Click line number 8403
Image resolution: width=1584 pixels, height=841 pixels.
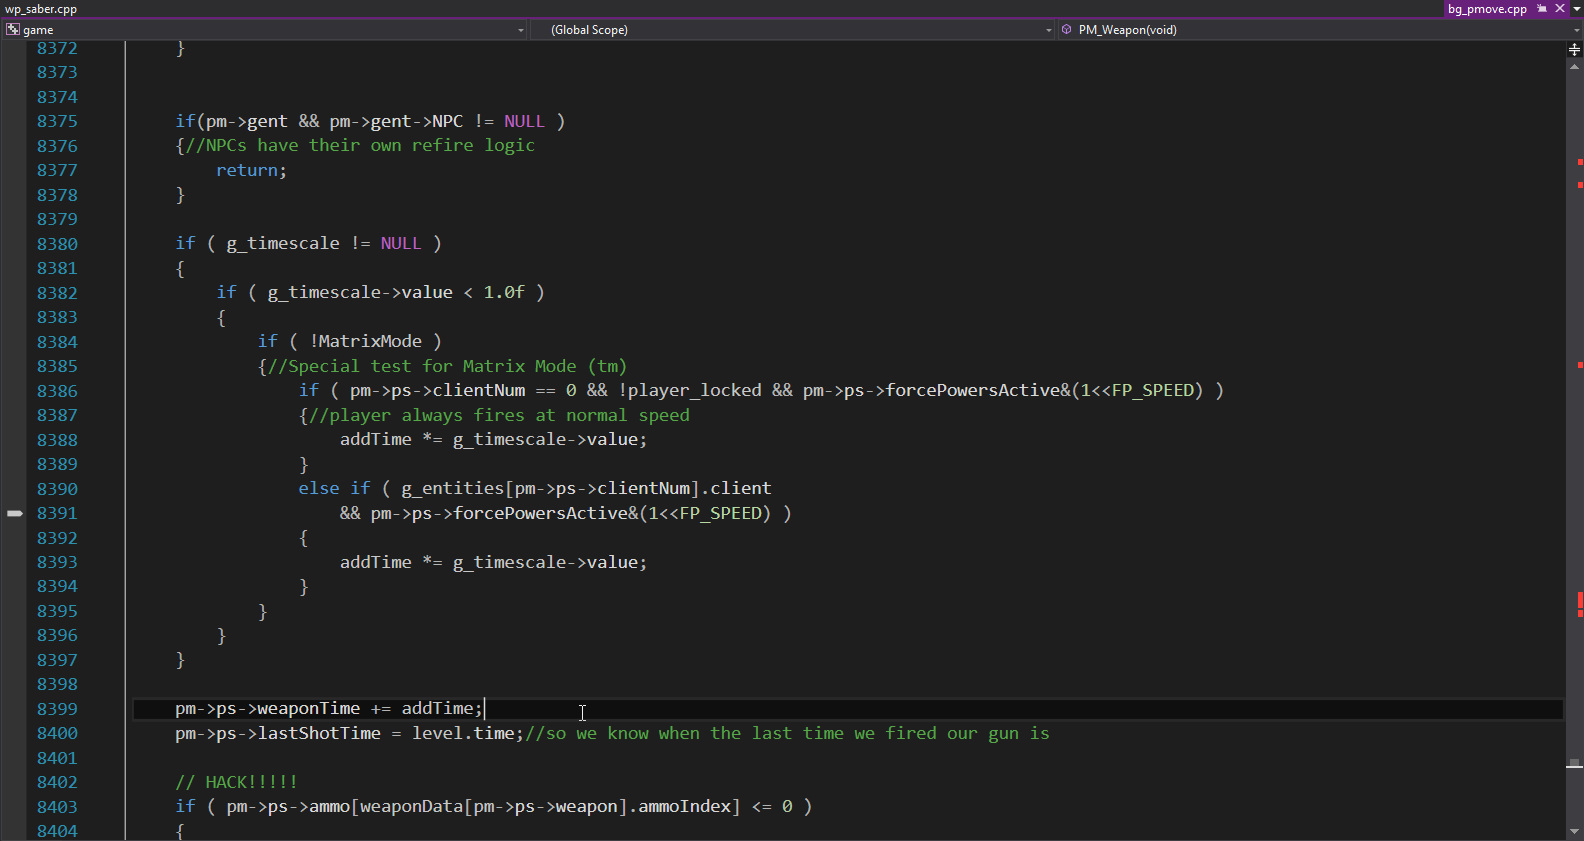click(57, 807)
